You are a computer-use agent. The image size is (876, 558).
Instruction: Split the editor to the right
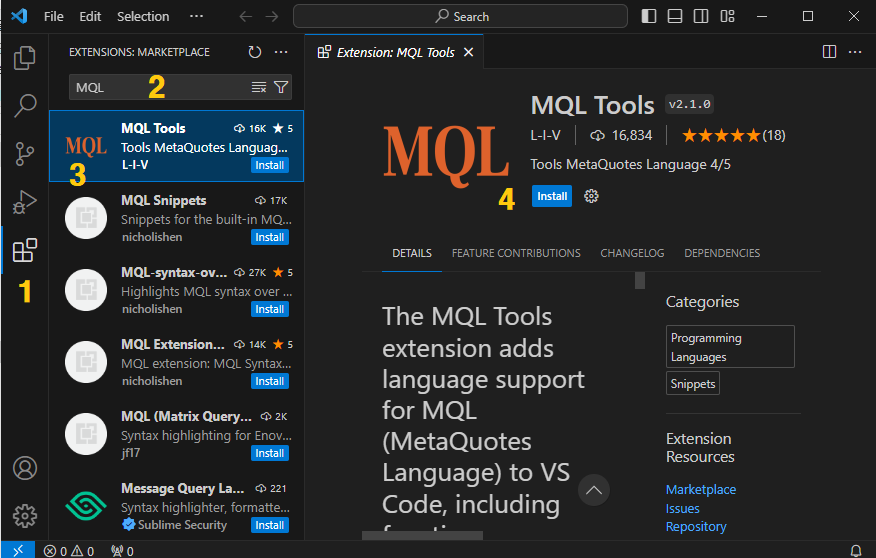click(x=830, y=52)
